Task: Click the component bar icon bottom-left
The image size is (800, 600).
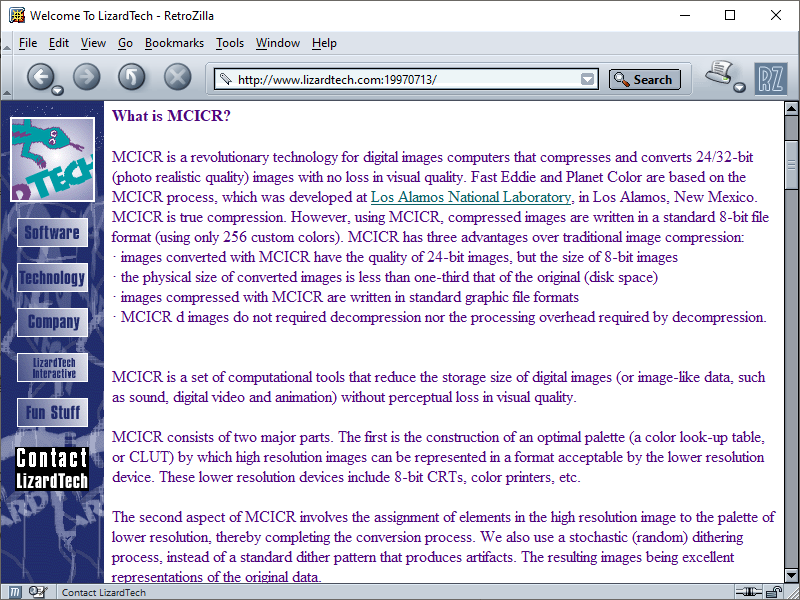Action: click(14, 591)
